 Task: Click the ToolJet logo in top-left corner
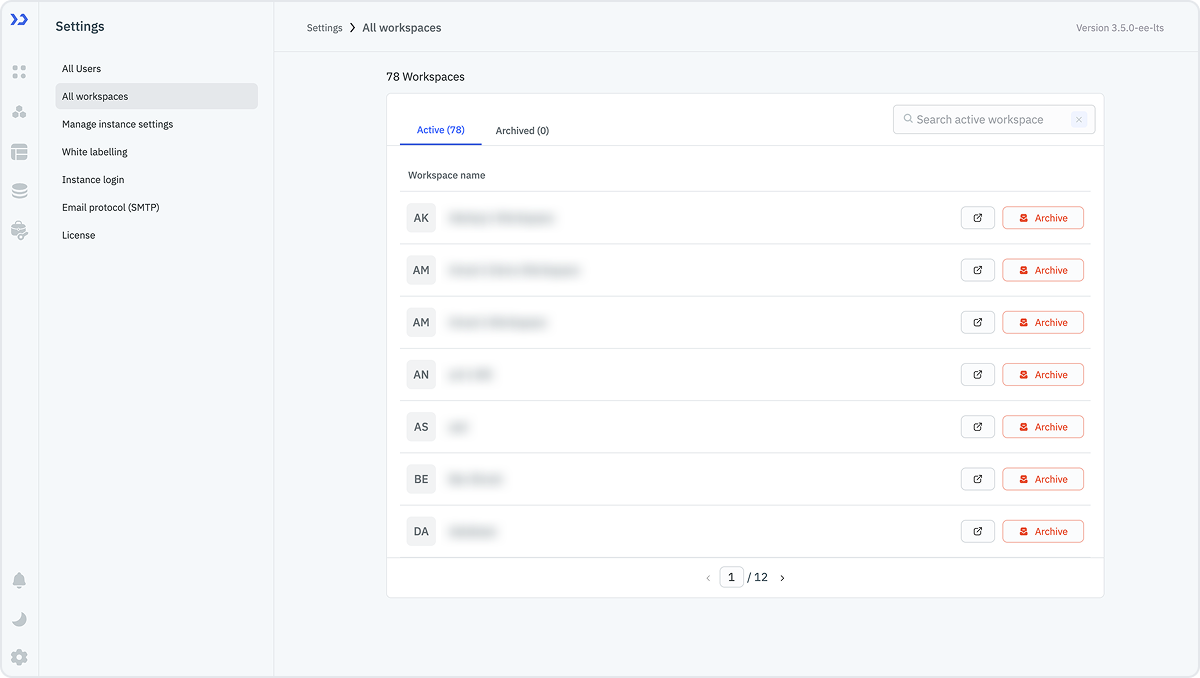click(x=19, y=20)
